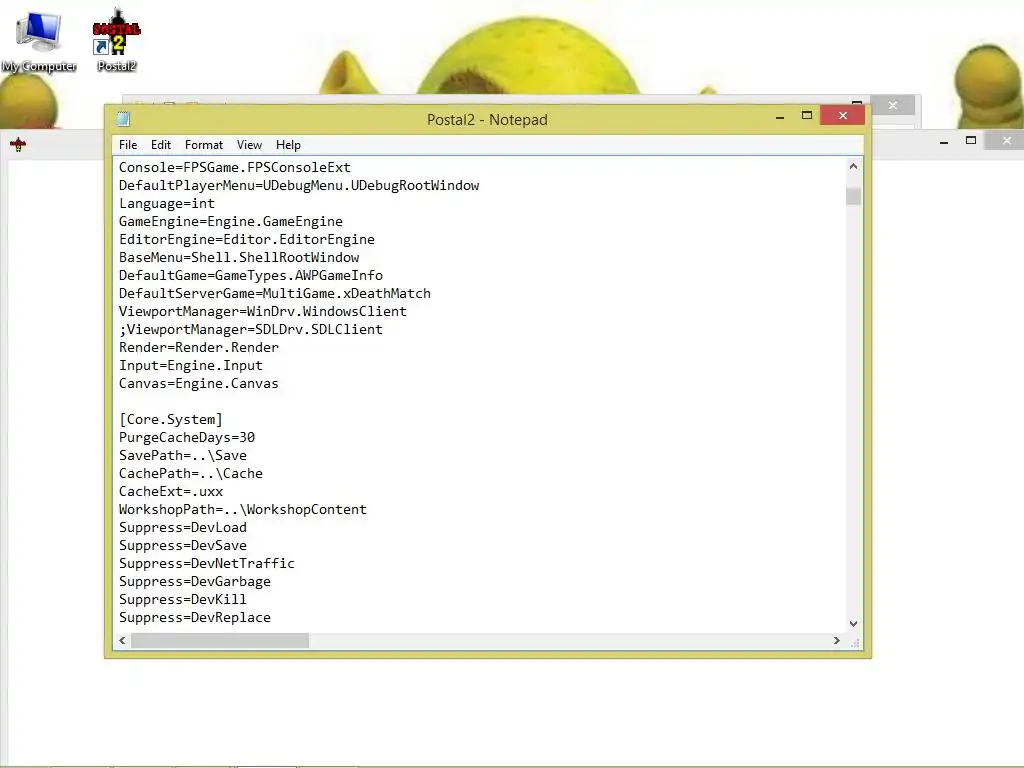Click the Notepad resize grip corner
This screenshot has height=768, width=1024.
(x=854, y=642)
